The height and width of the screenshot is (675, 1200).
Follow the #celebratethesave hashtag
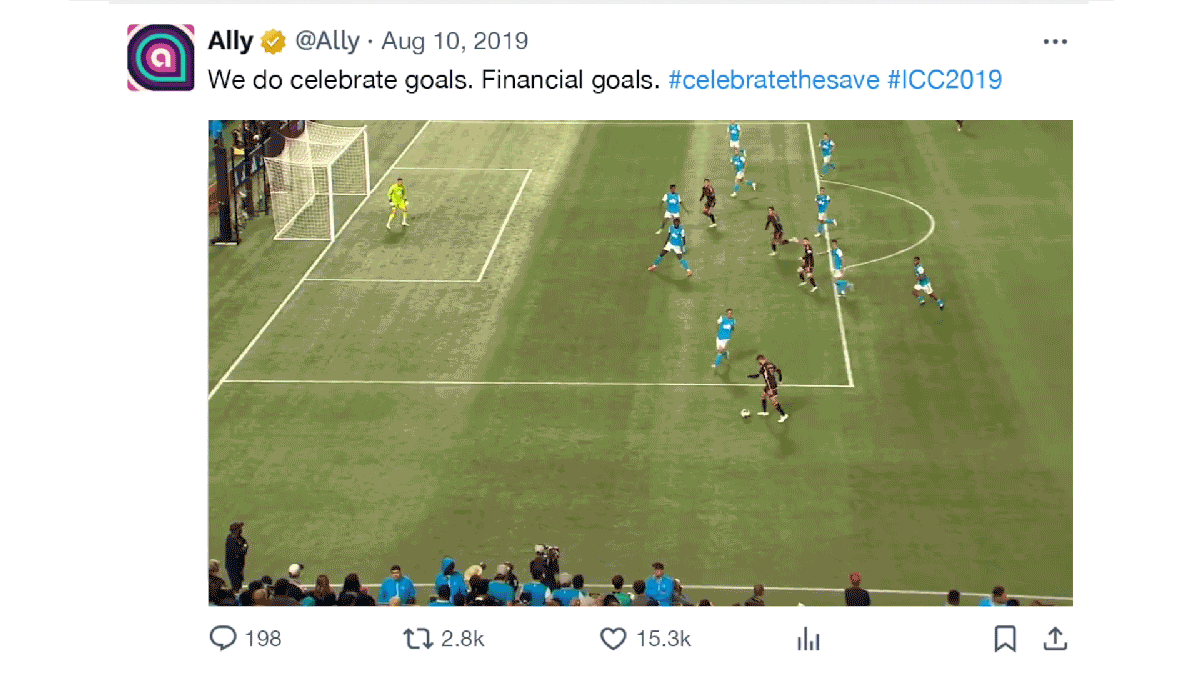773,79
